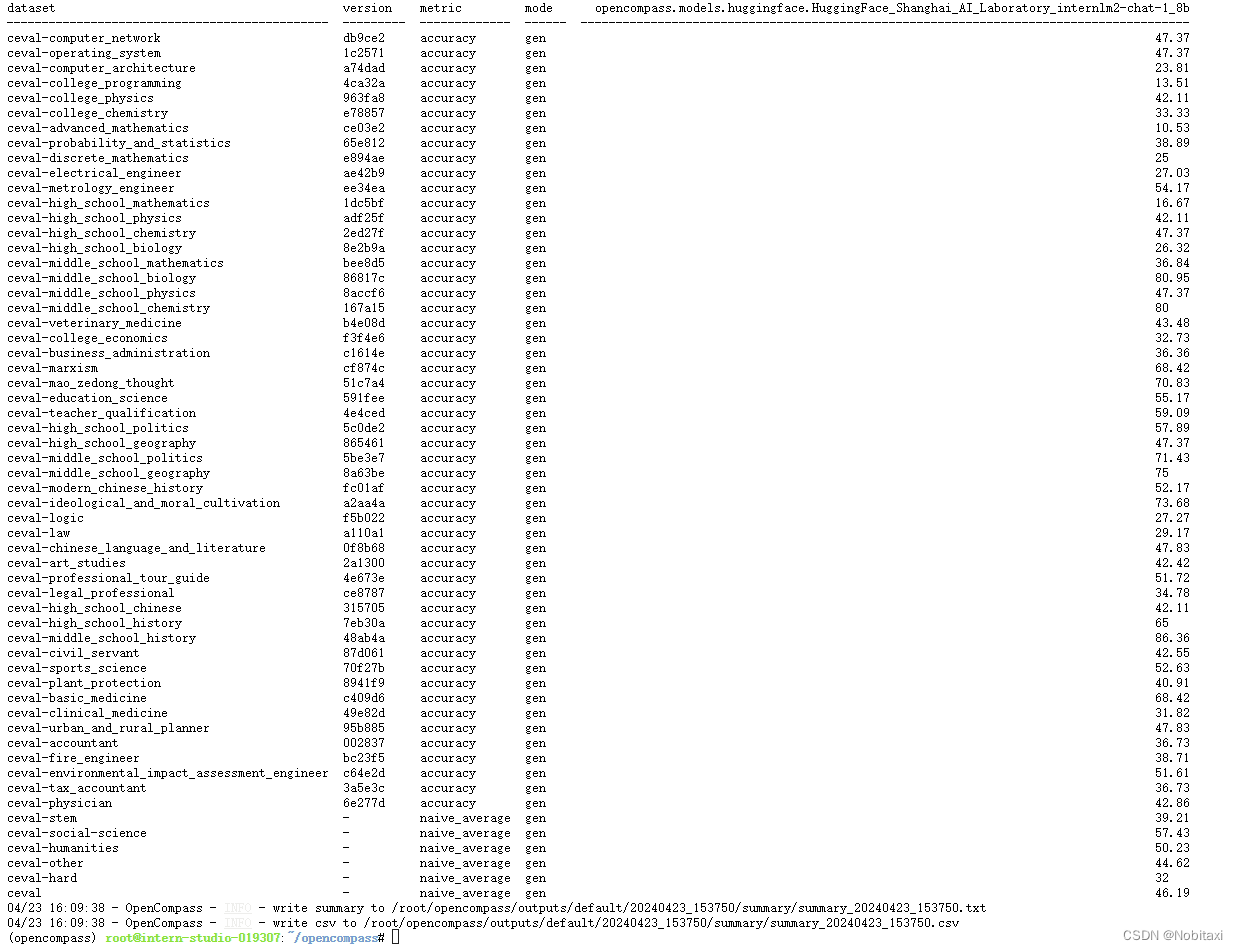Click score 65 for ceval-high_school_history
The width and height of the screenshot is (1238, 950).
(x=1161, y=623)
